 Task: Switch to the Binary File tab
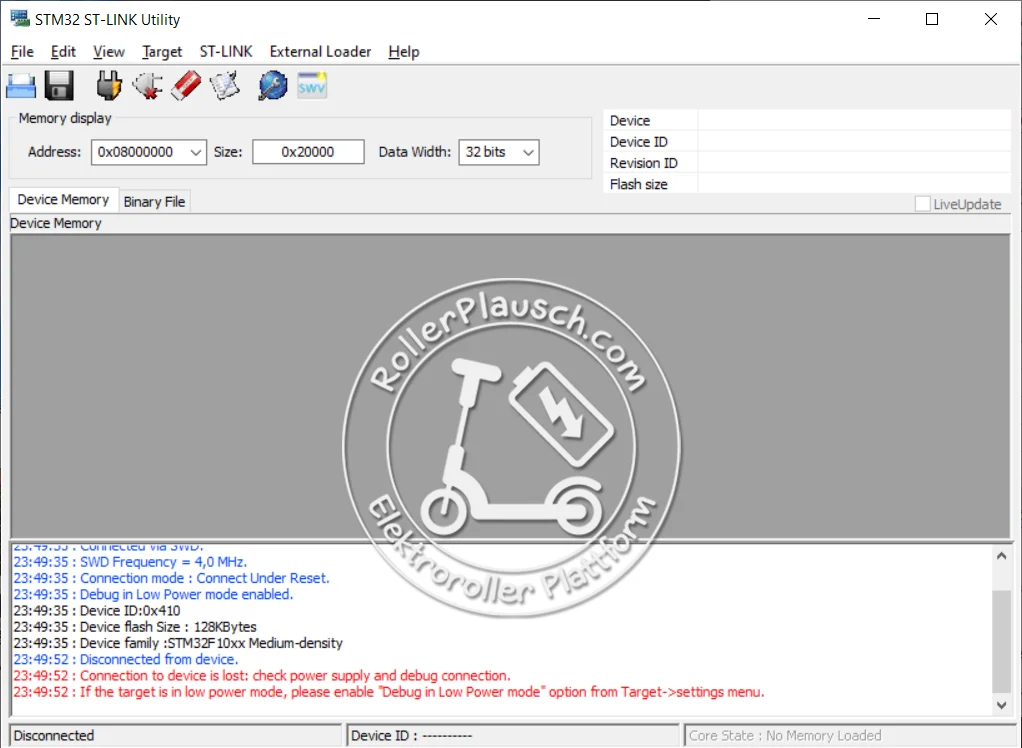point(154,201)
